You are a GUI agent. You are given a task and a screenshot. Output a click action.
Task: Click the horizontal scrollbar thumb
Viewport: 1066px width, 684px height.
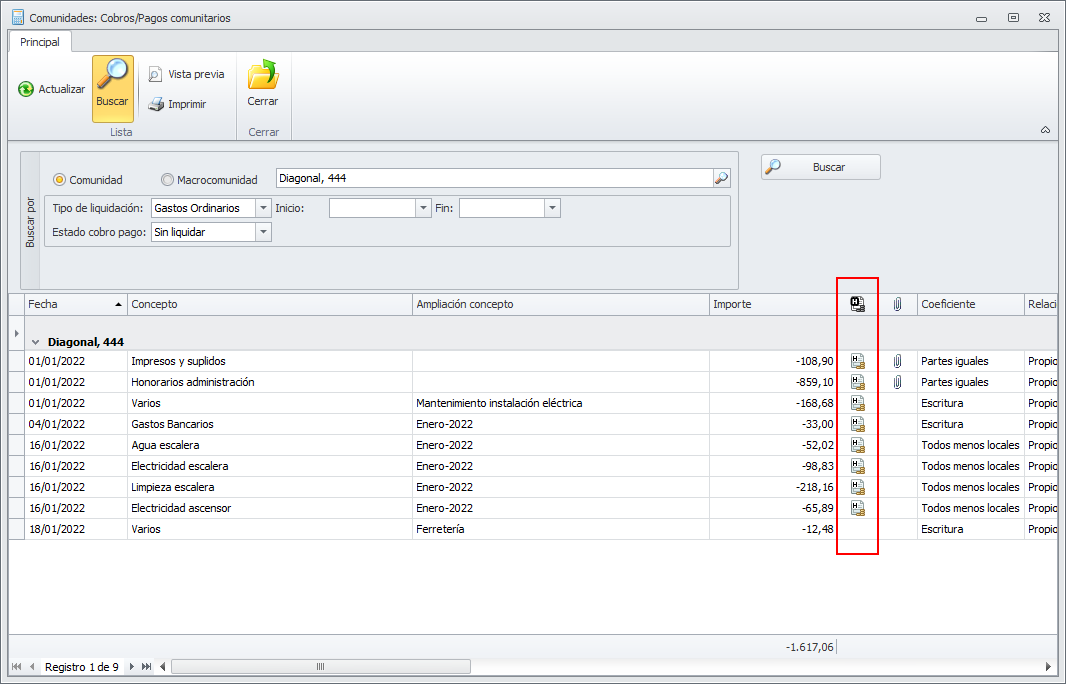coord(320,667)
